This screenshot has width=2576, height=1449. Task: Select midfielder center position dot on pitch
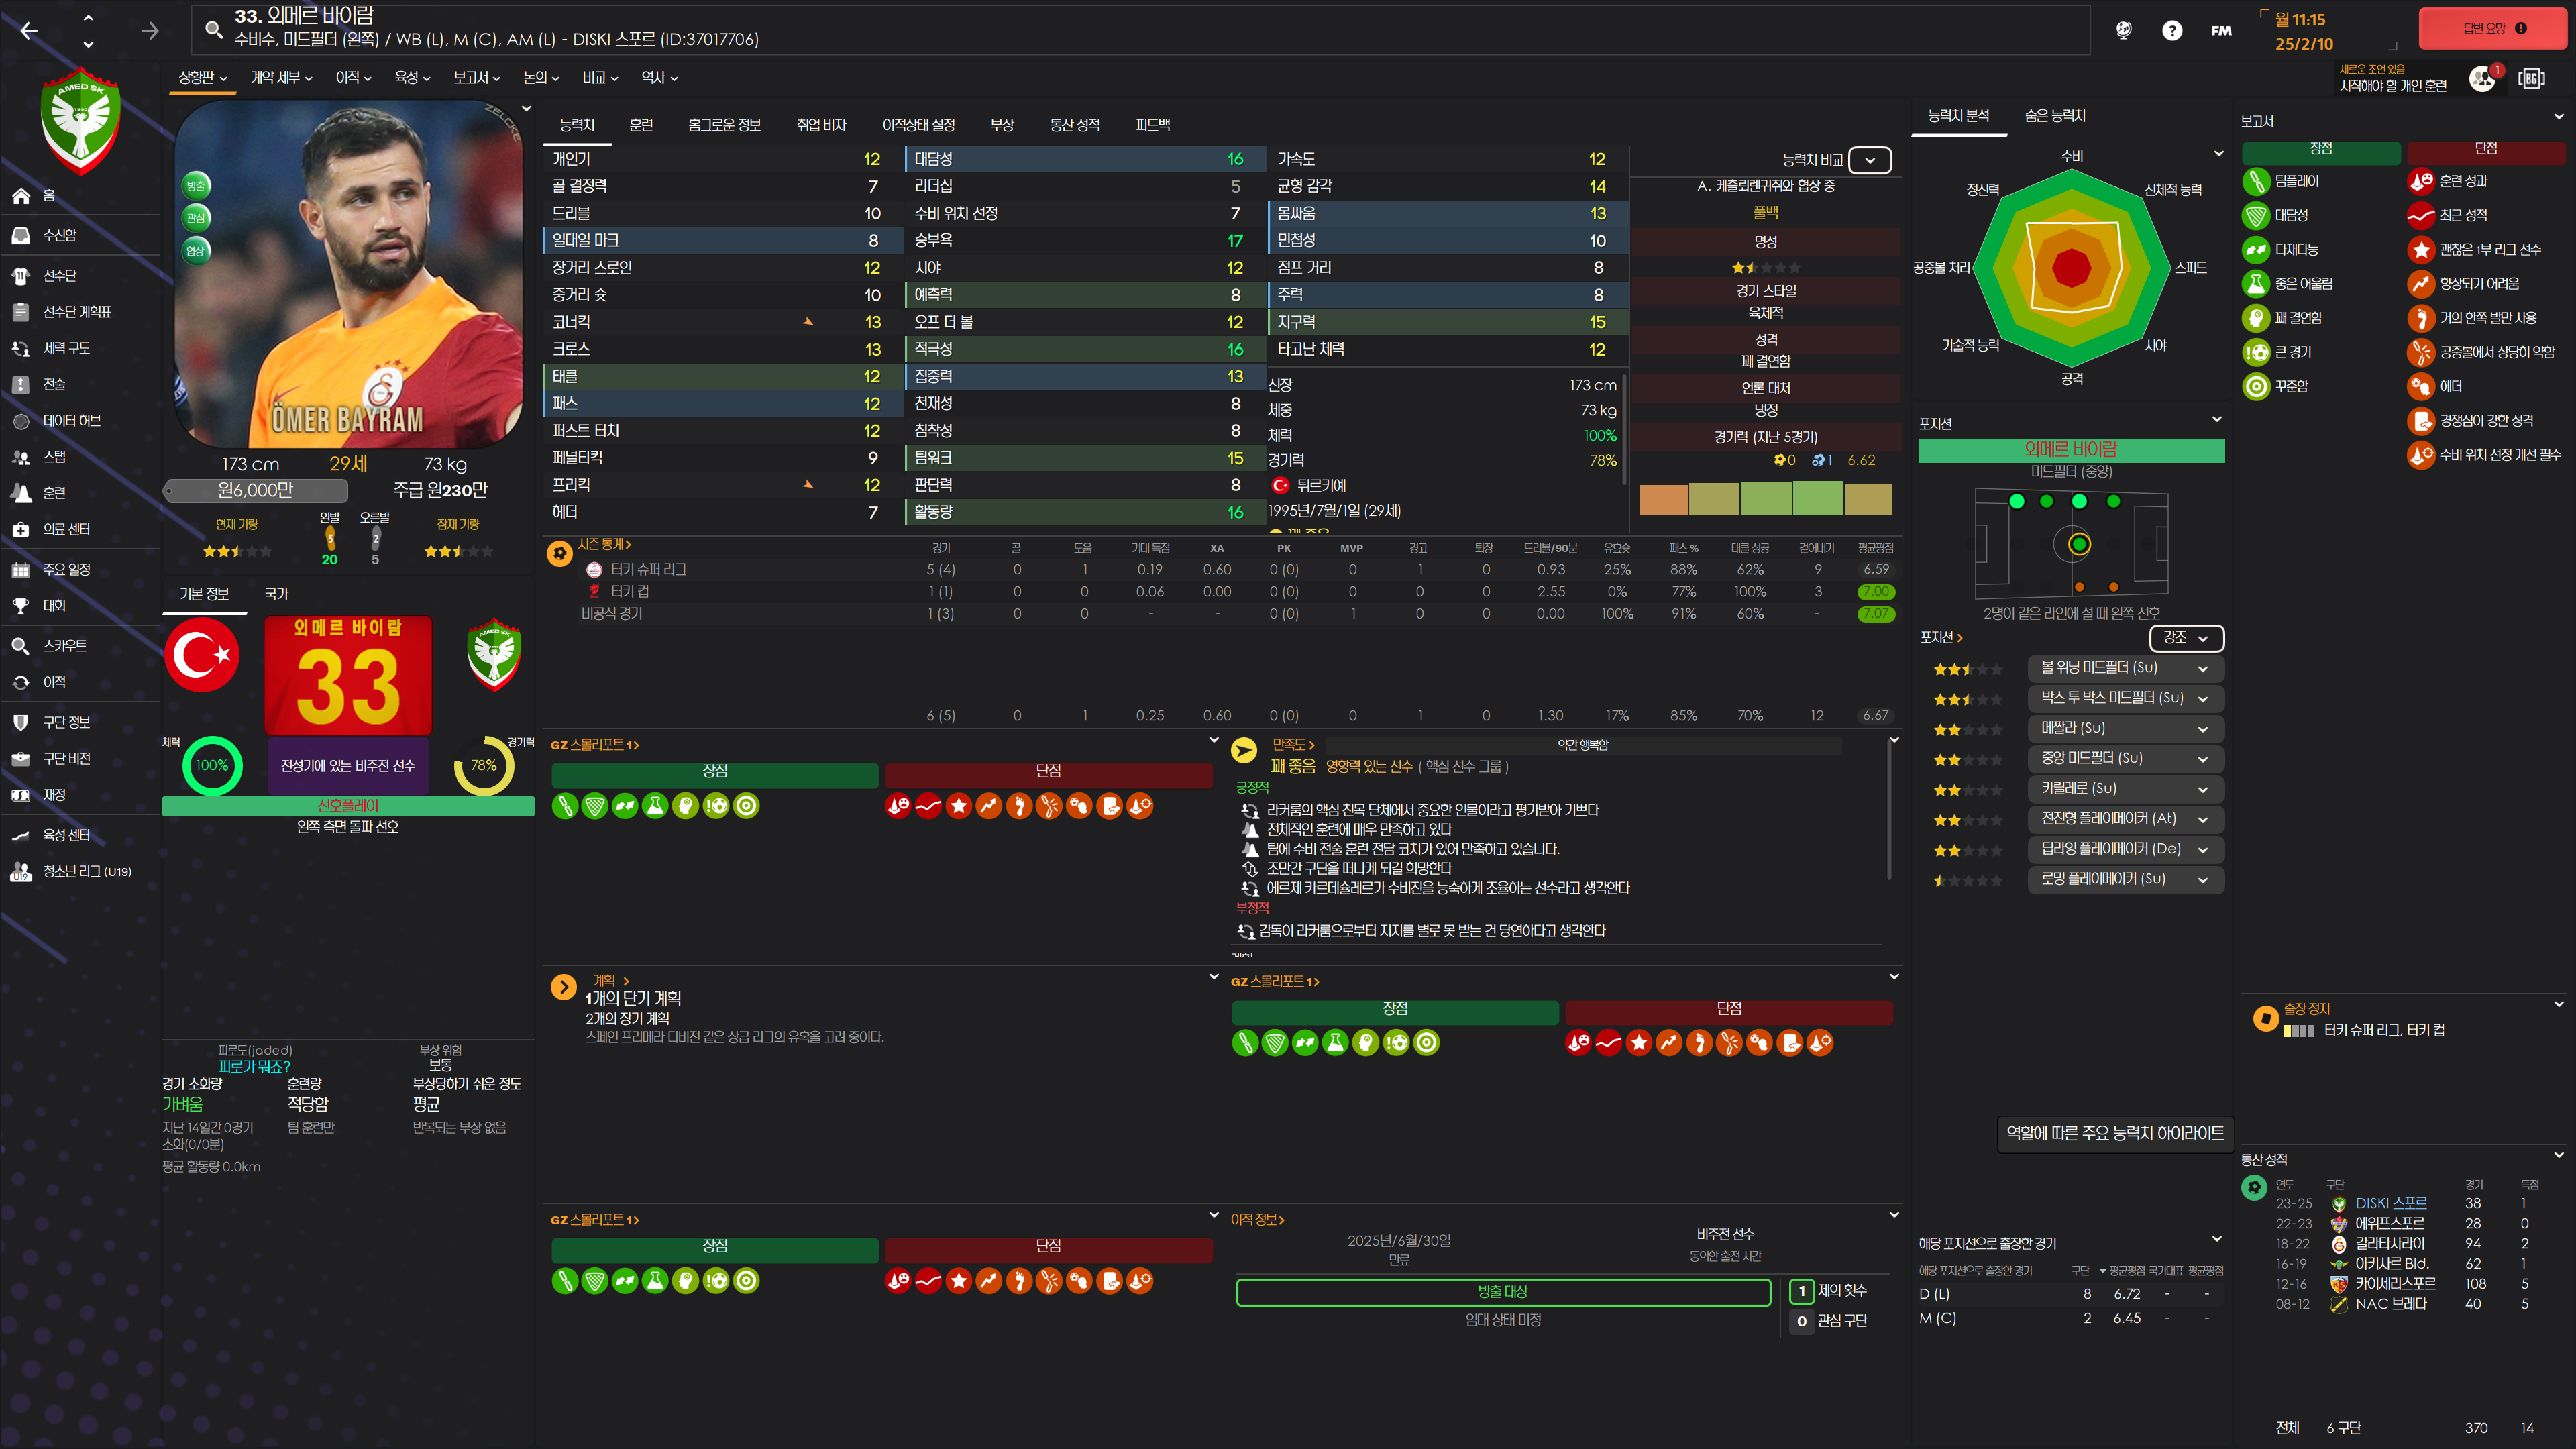(x=2079, y=544)
